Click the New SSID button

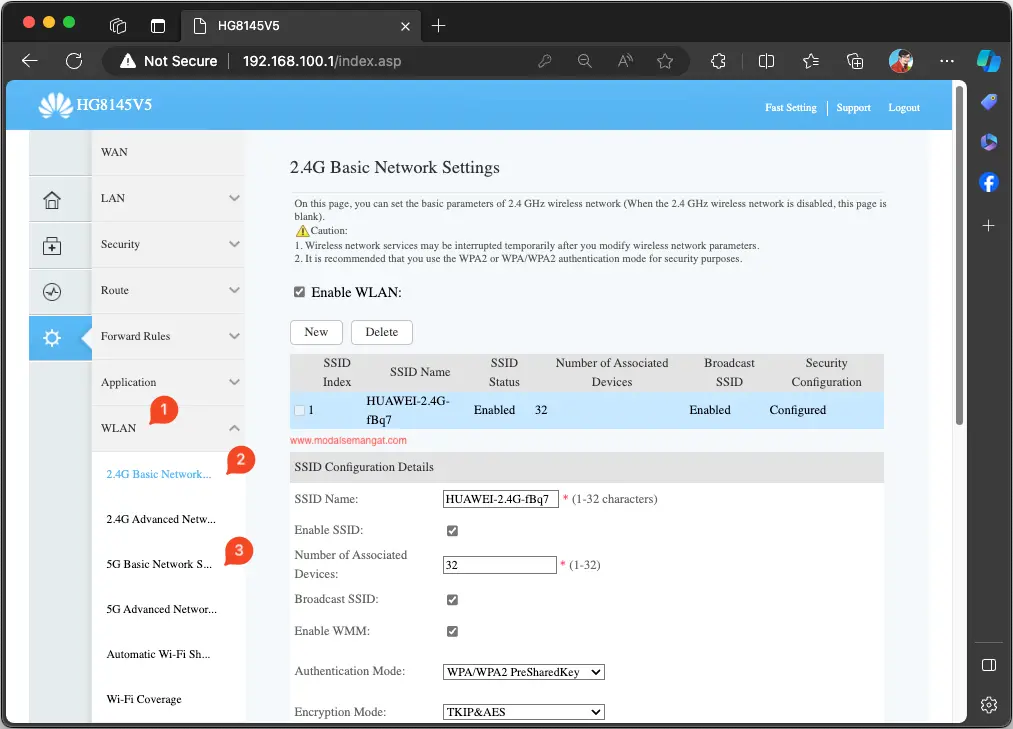tap(317, 332)
